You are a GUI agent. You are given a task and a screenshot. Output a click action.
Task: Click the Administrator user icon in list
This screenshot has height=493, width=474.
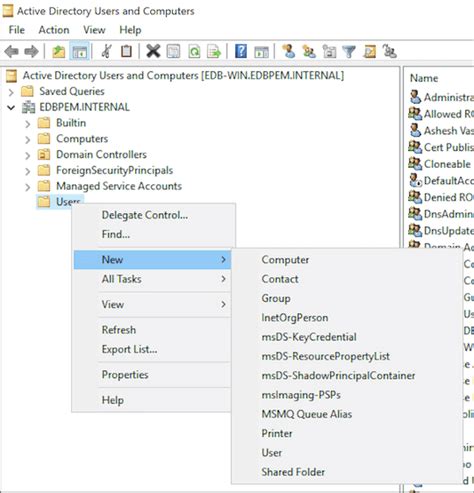pyautogui.click(x=415, y=97)
